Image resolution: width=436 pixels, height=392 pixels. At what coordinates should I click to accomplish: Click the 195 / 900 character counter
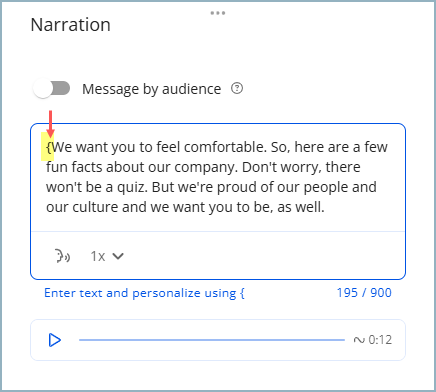(364, 293)
